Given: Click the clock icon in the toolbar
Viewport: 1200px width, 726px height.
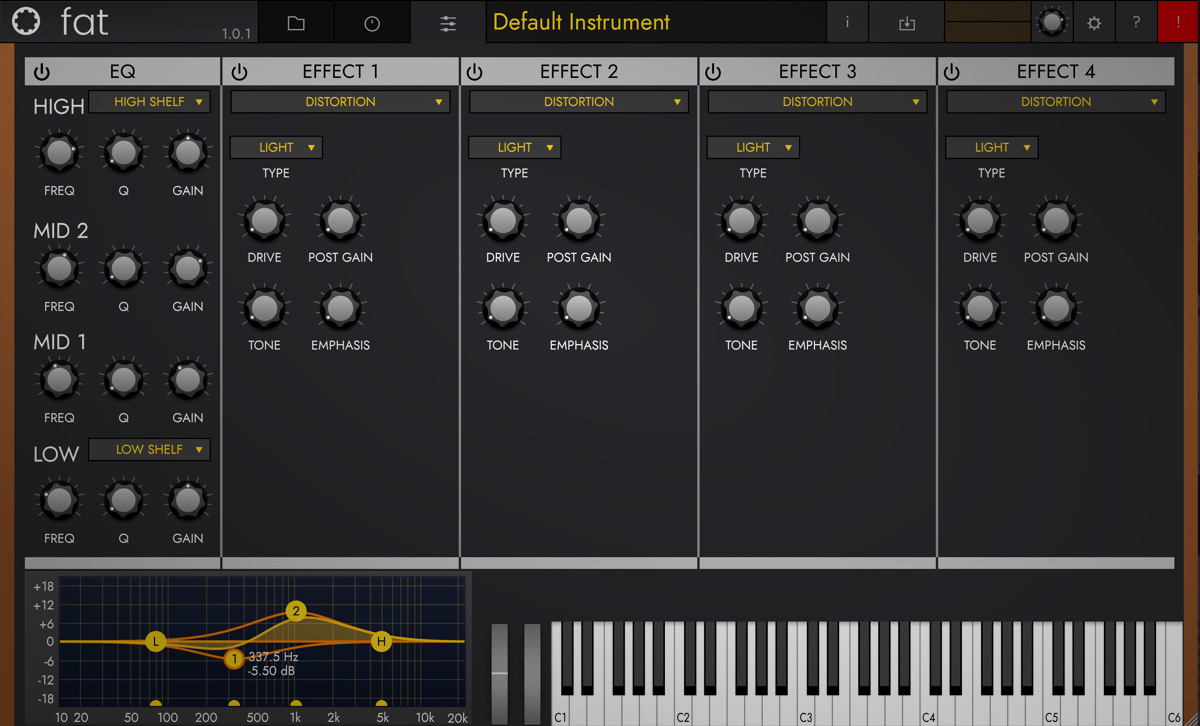Looking at the screenshot, I should pyautogui.click(x=372, y=22).
